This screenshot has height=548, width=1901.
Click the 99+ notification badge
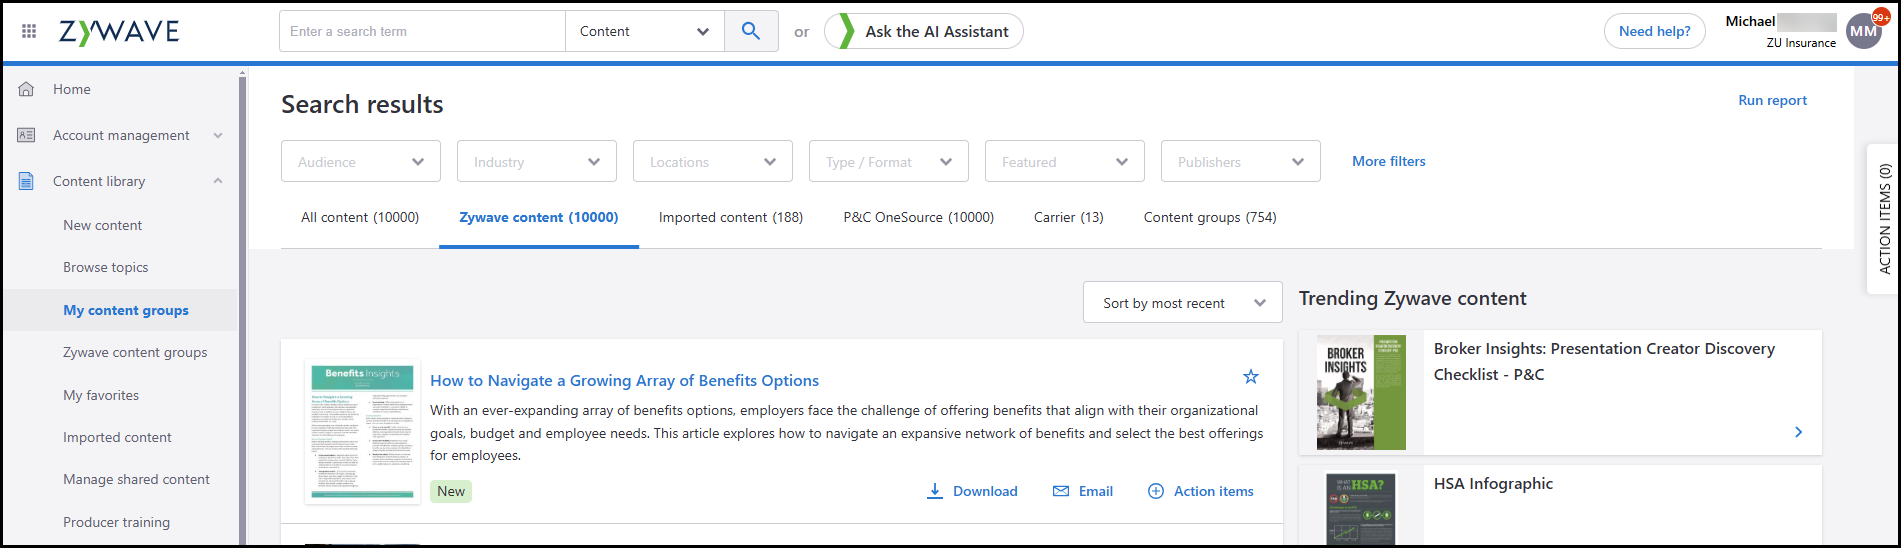tap(1881, 17)
